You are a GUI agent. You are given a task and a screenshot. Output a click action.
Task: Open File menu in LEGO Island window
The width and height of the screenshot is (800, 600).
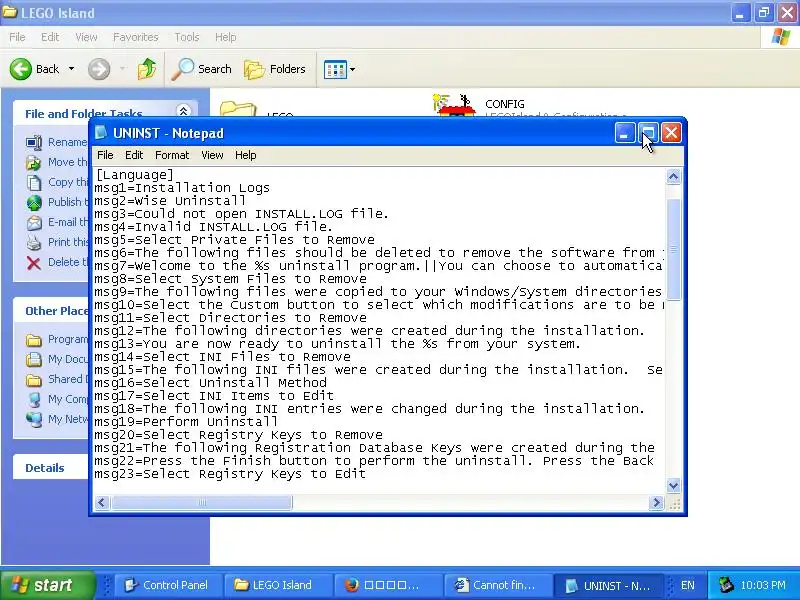17,37
